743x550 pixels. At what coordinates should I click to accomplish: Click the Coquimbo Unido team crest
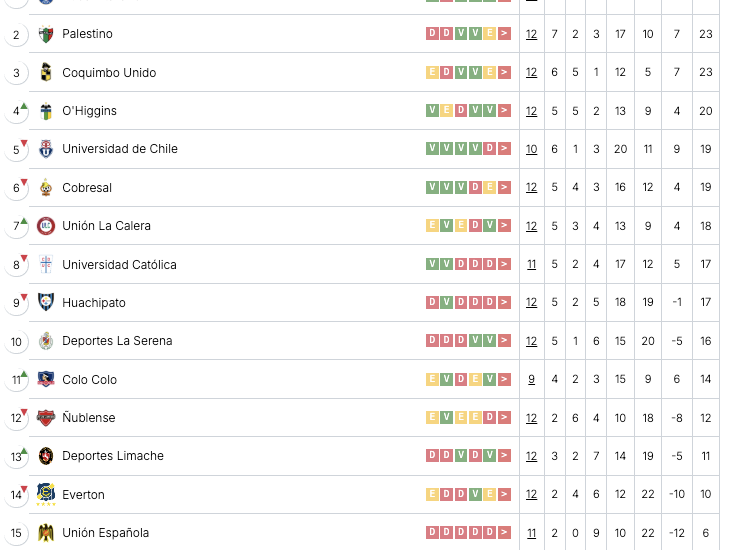pos(46,72)
